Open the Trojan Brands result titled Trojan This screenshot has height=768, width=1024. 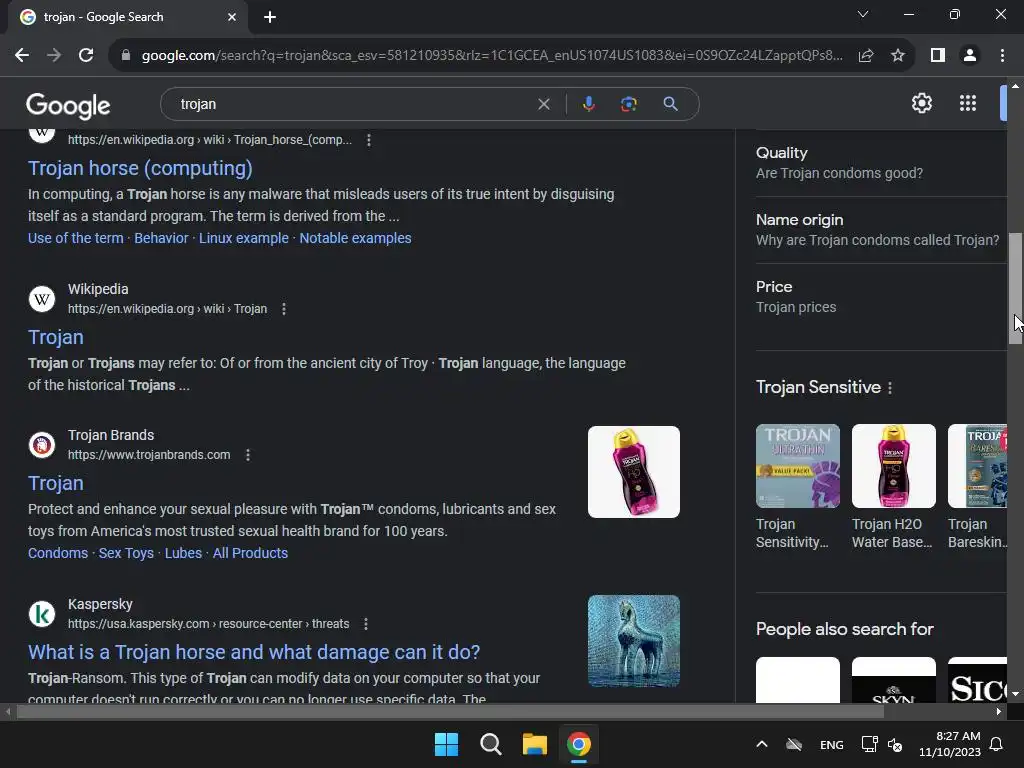click(x=56, y=483)
